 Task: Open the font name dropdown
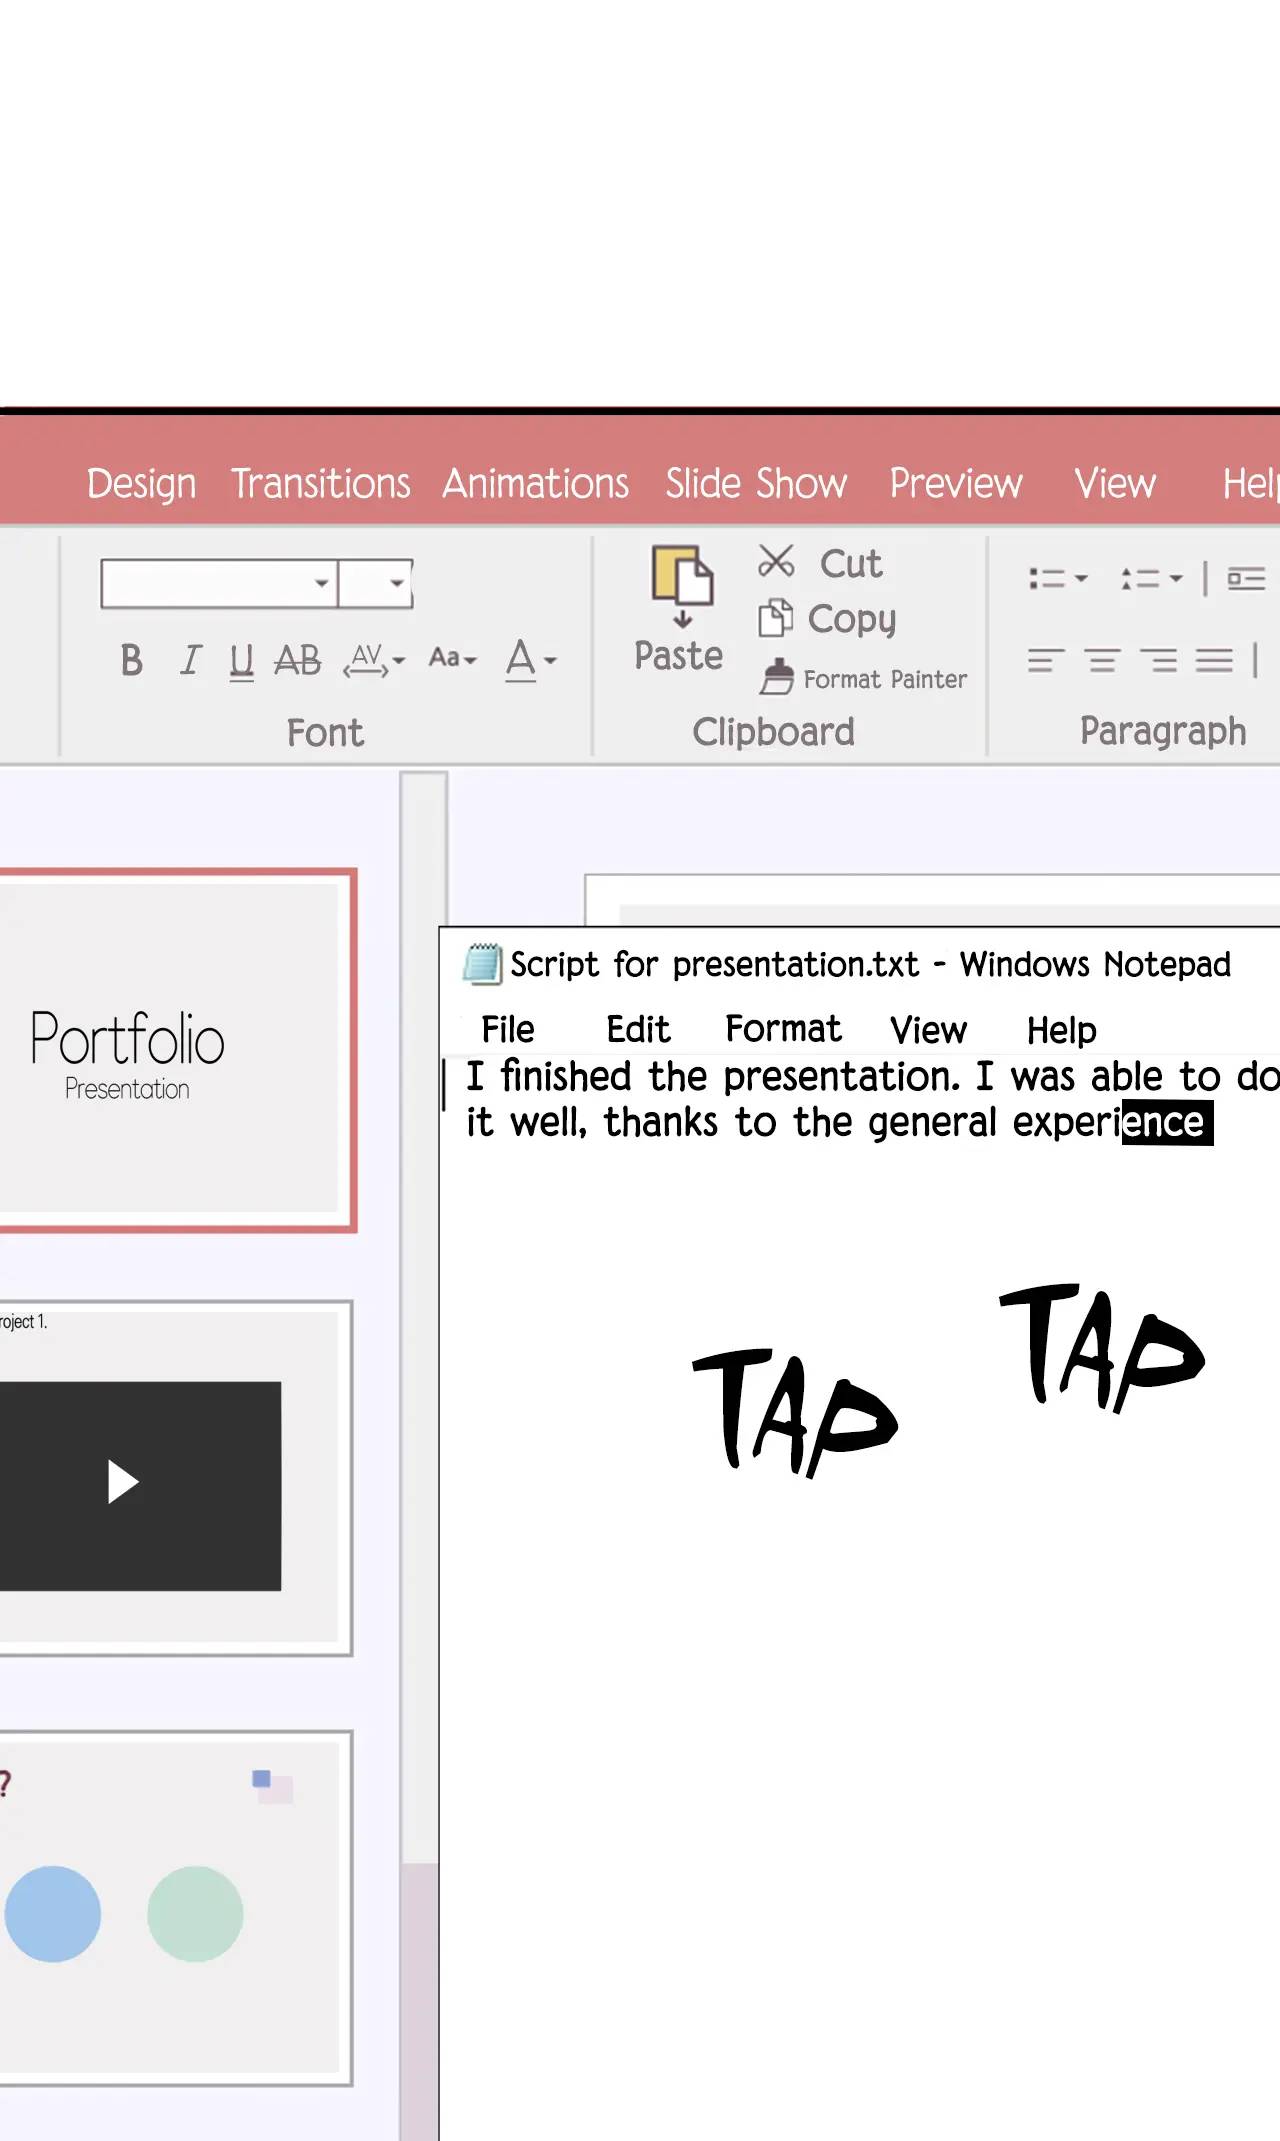(x=321, y=584)
